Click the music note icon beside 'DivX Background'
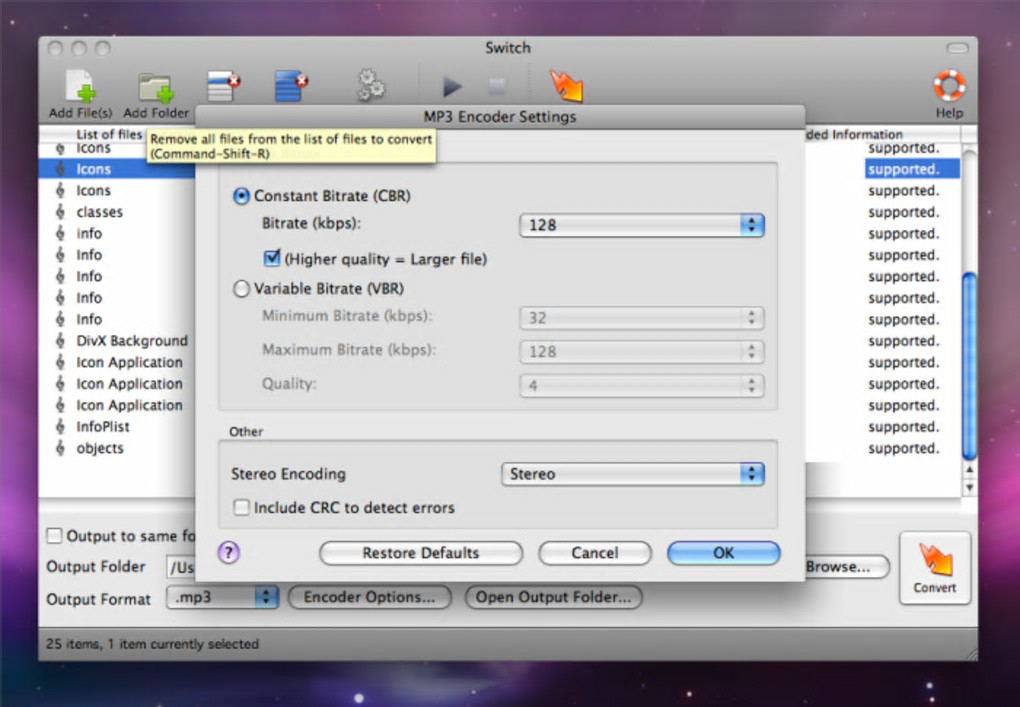The width and height of the screenshot is (1020, 707). tap(60, 341)
